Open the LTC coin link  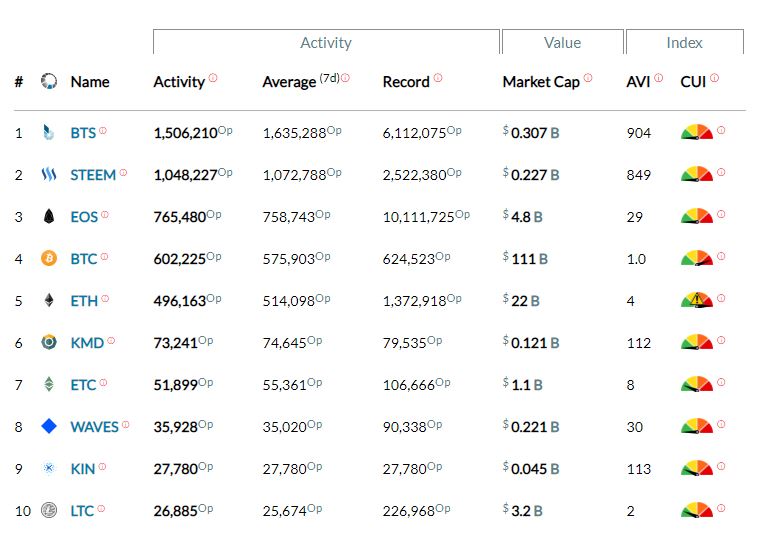pos(82,511)
